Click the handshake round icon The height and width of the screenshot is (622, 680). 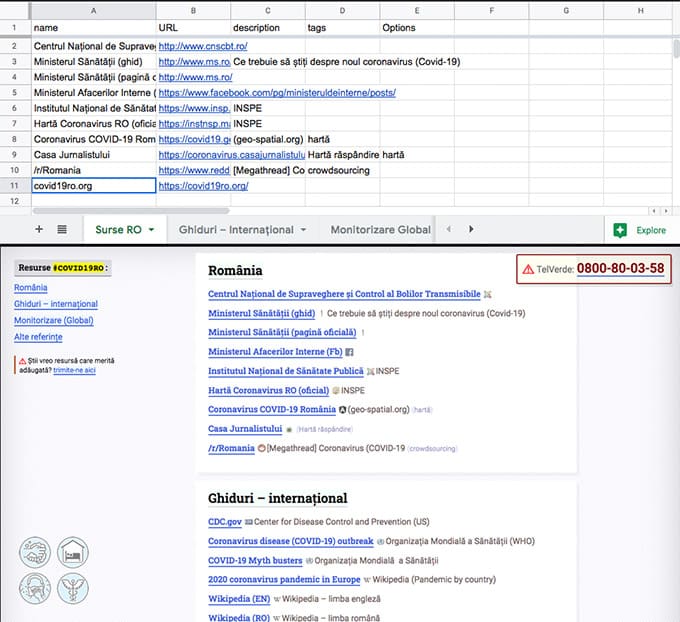pos(35,553)
